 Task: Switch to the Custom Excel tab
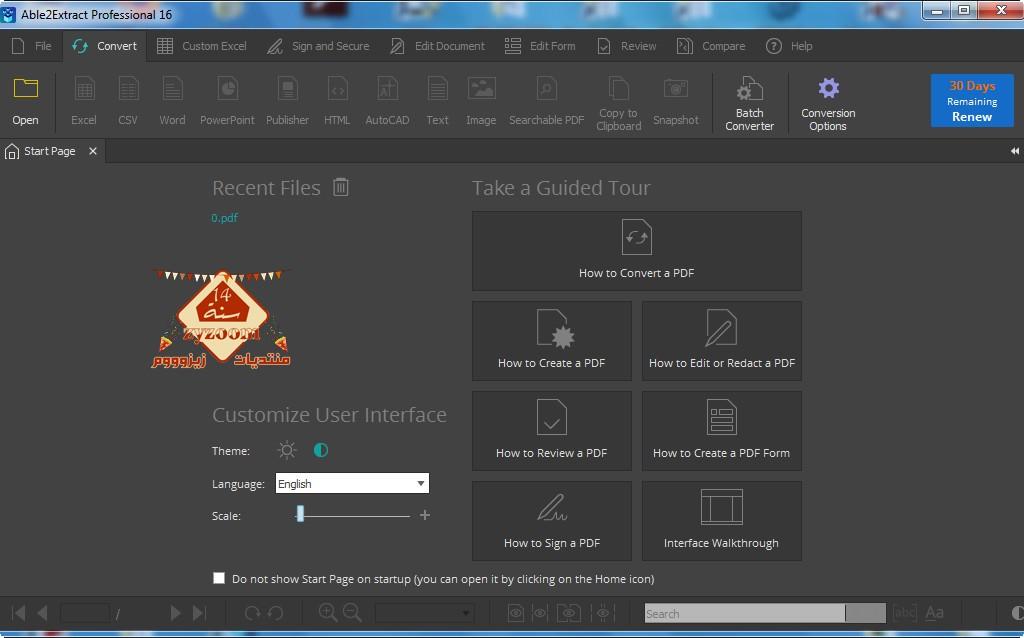(x=202, y=46)
